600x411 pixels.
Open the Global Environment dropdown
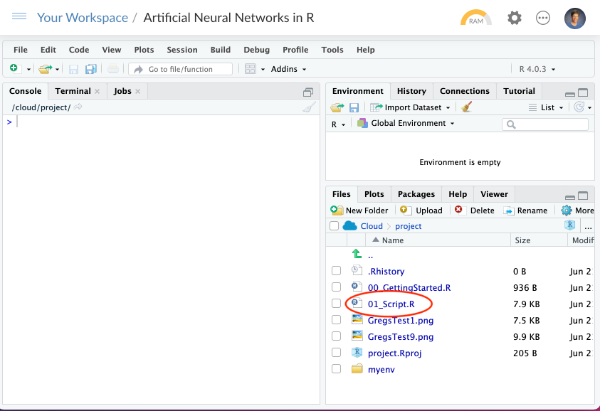click(x=406, y=123)
